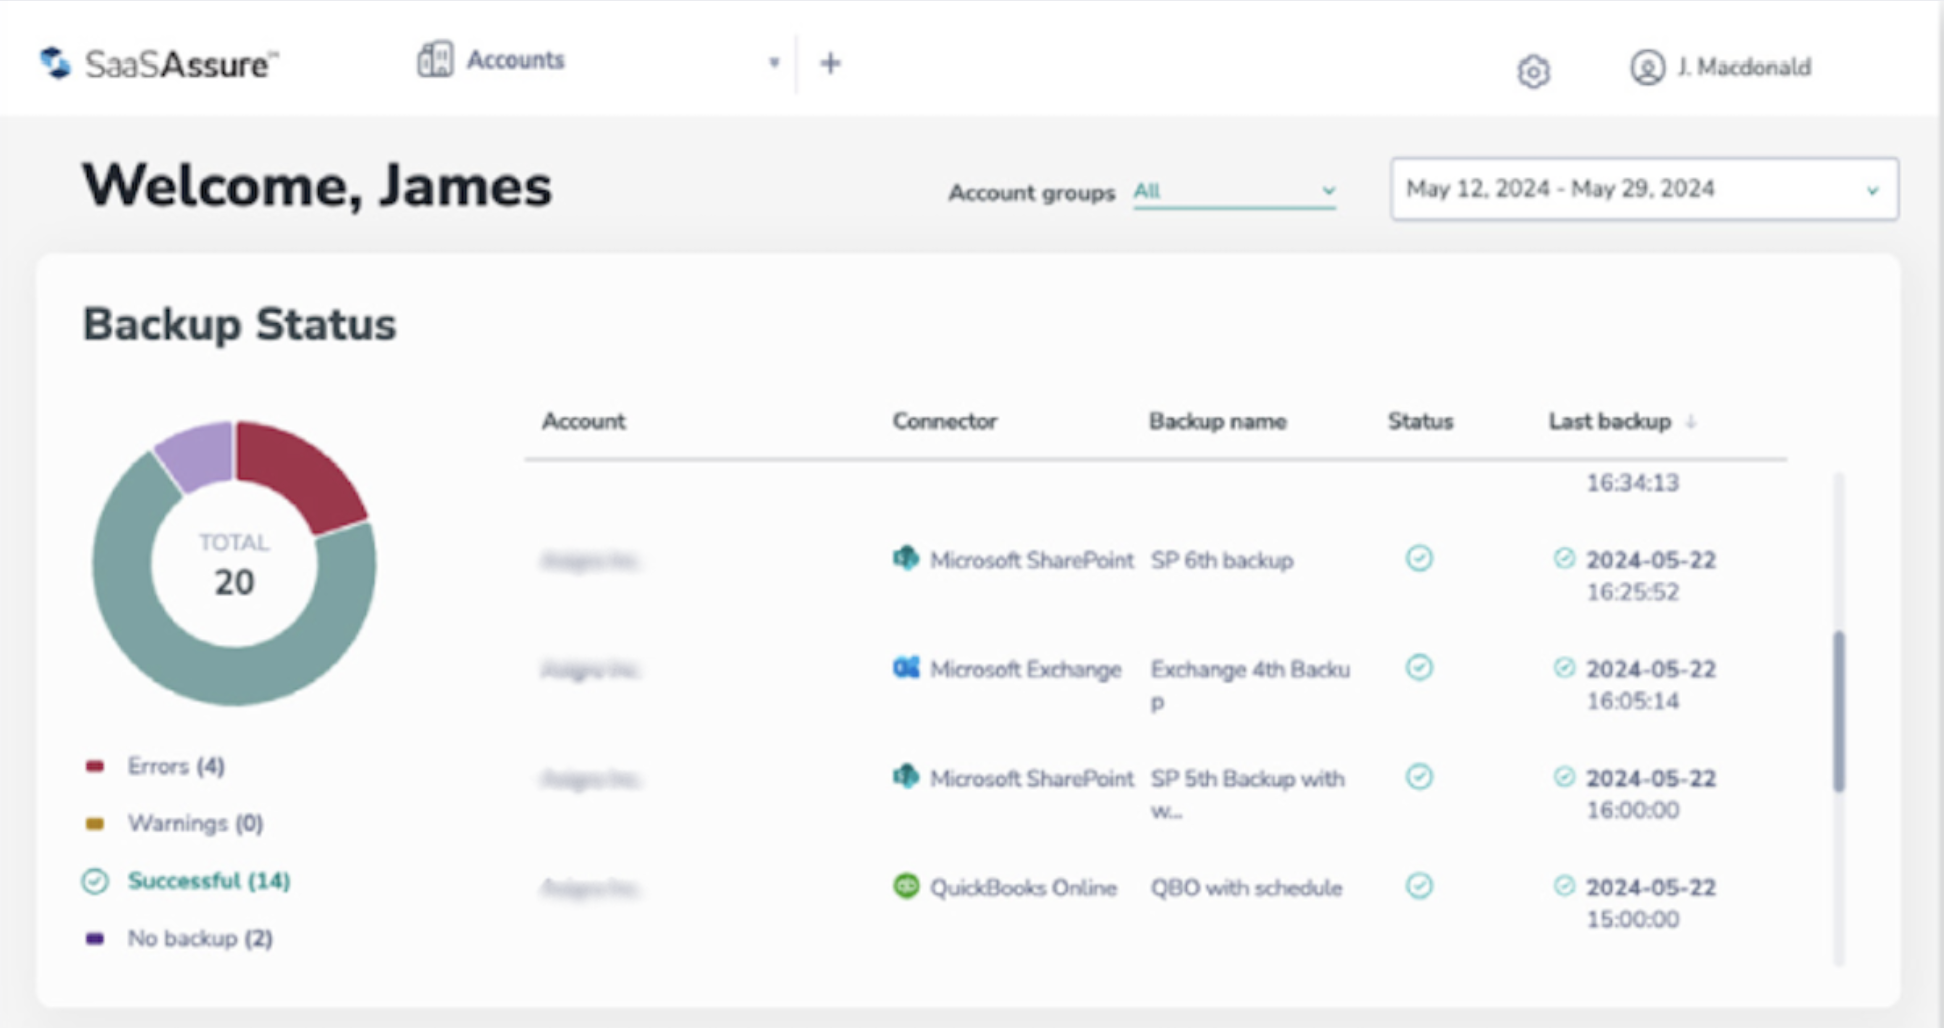
Task: Filter by Errors (4) legend
Action: point(176,766)
